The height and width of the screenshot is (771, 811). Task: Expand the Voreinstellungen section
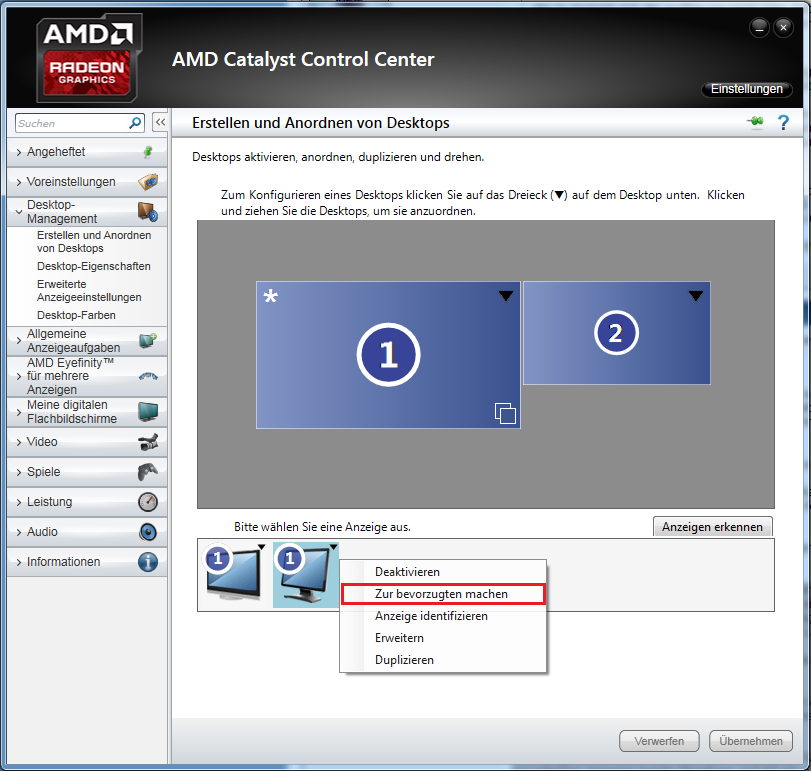click(19, 182)
